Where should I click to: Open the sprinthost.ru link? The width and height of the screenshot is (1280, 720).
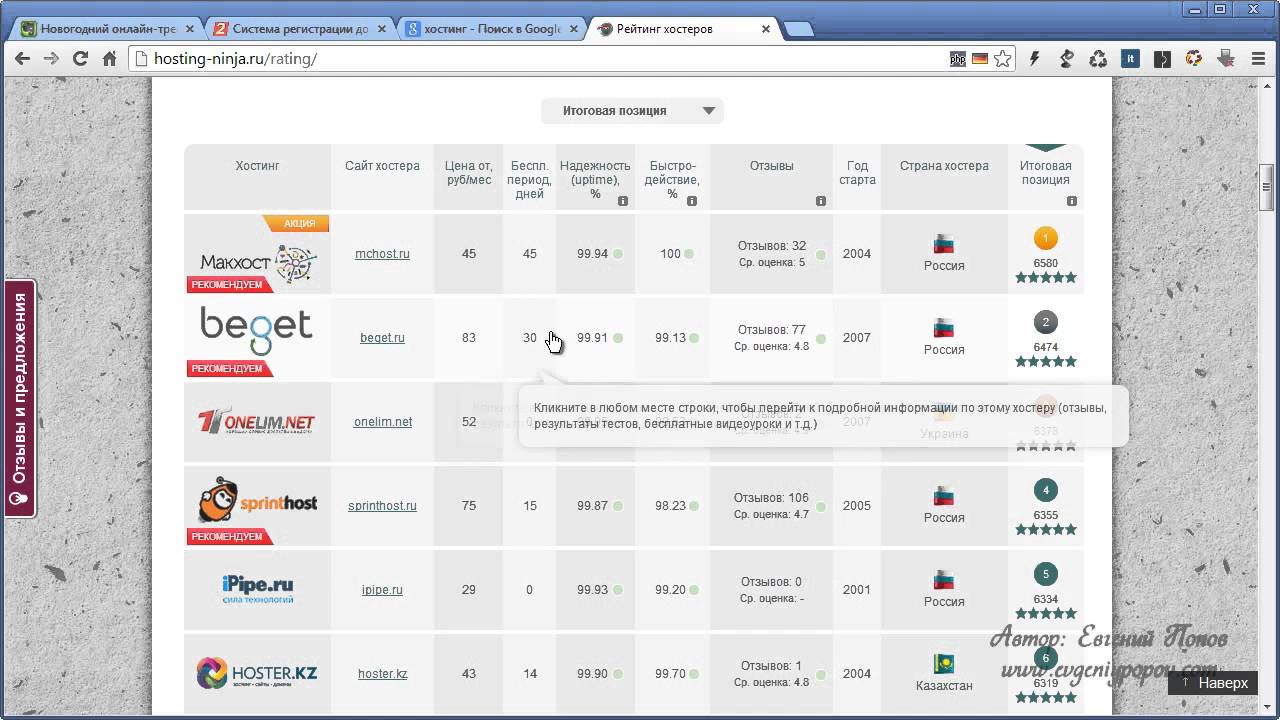tap(382, 506)
